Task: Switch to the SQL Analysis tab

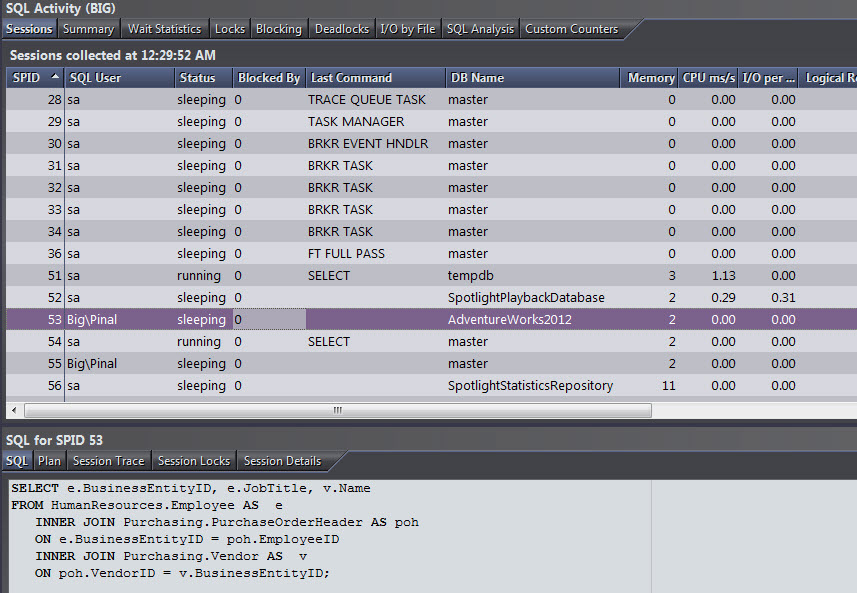Action: [480, 29]
